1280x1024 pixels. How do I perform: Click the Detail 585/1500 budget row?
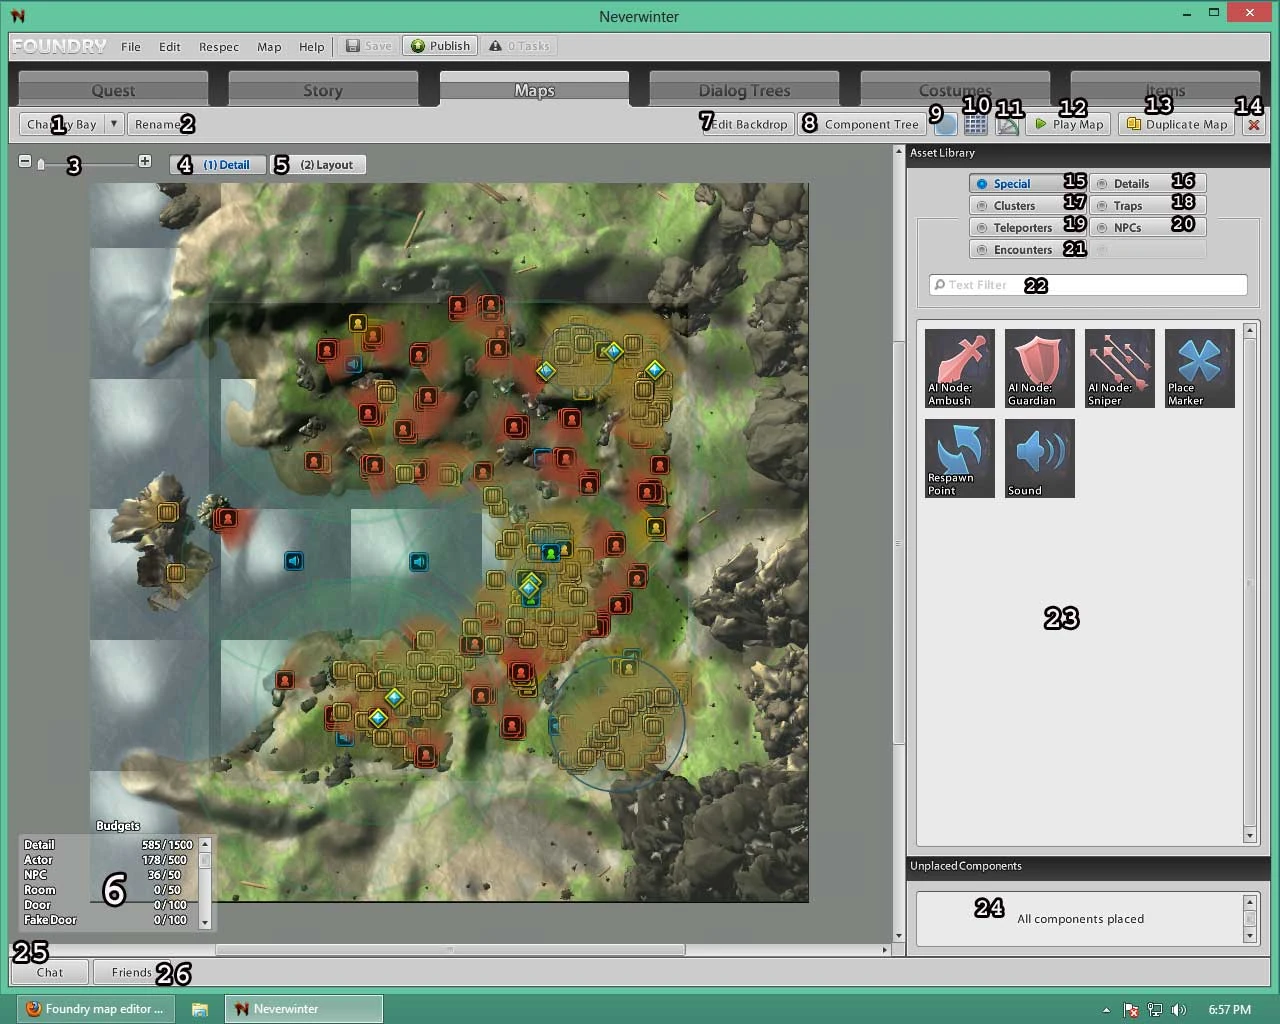107,845
